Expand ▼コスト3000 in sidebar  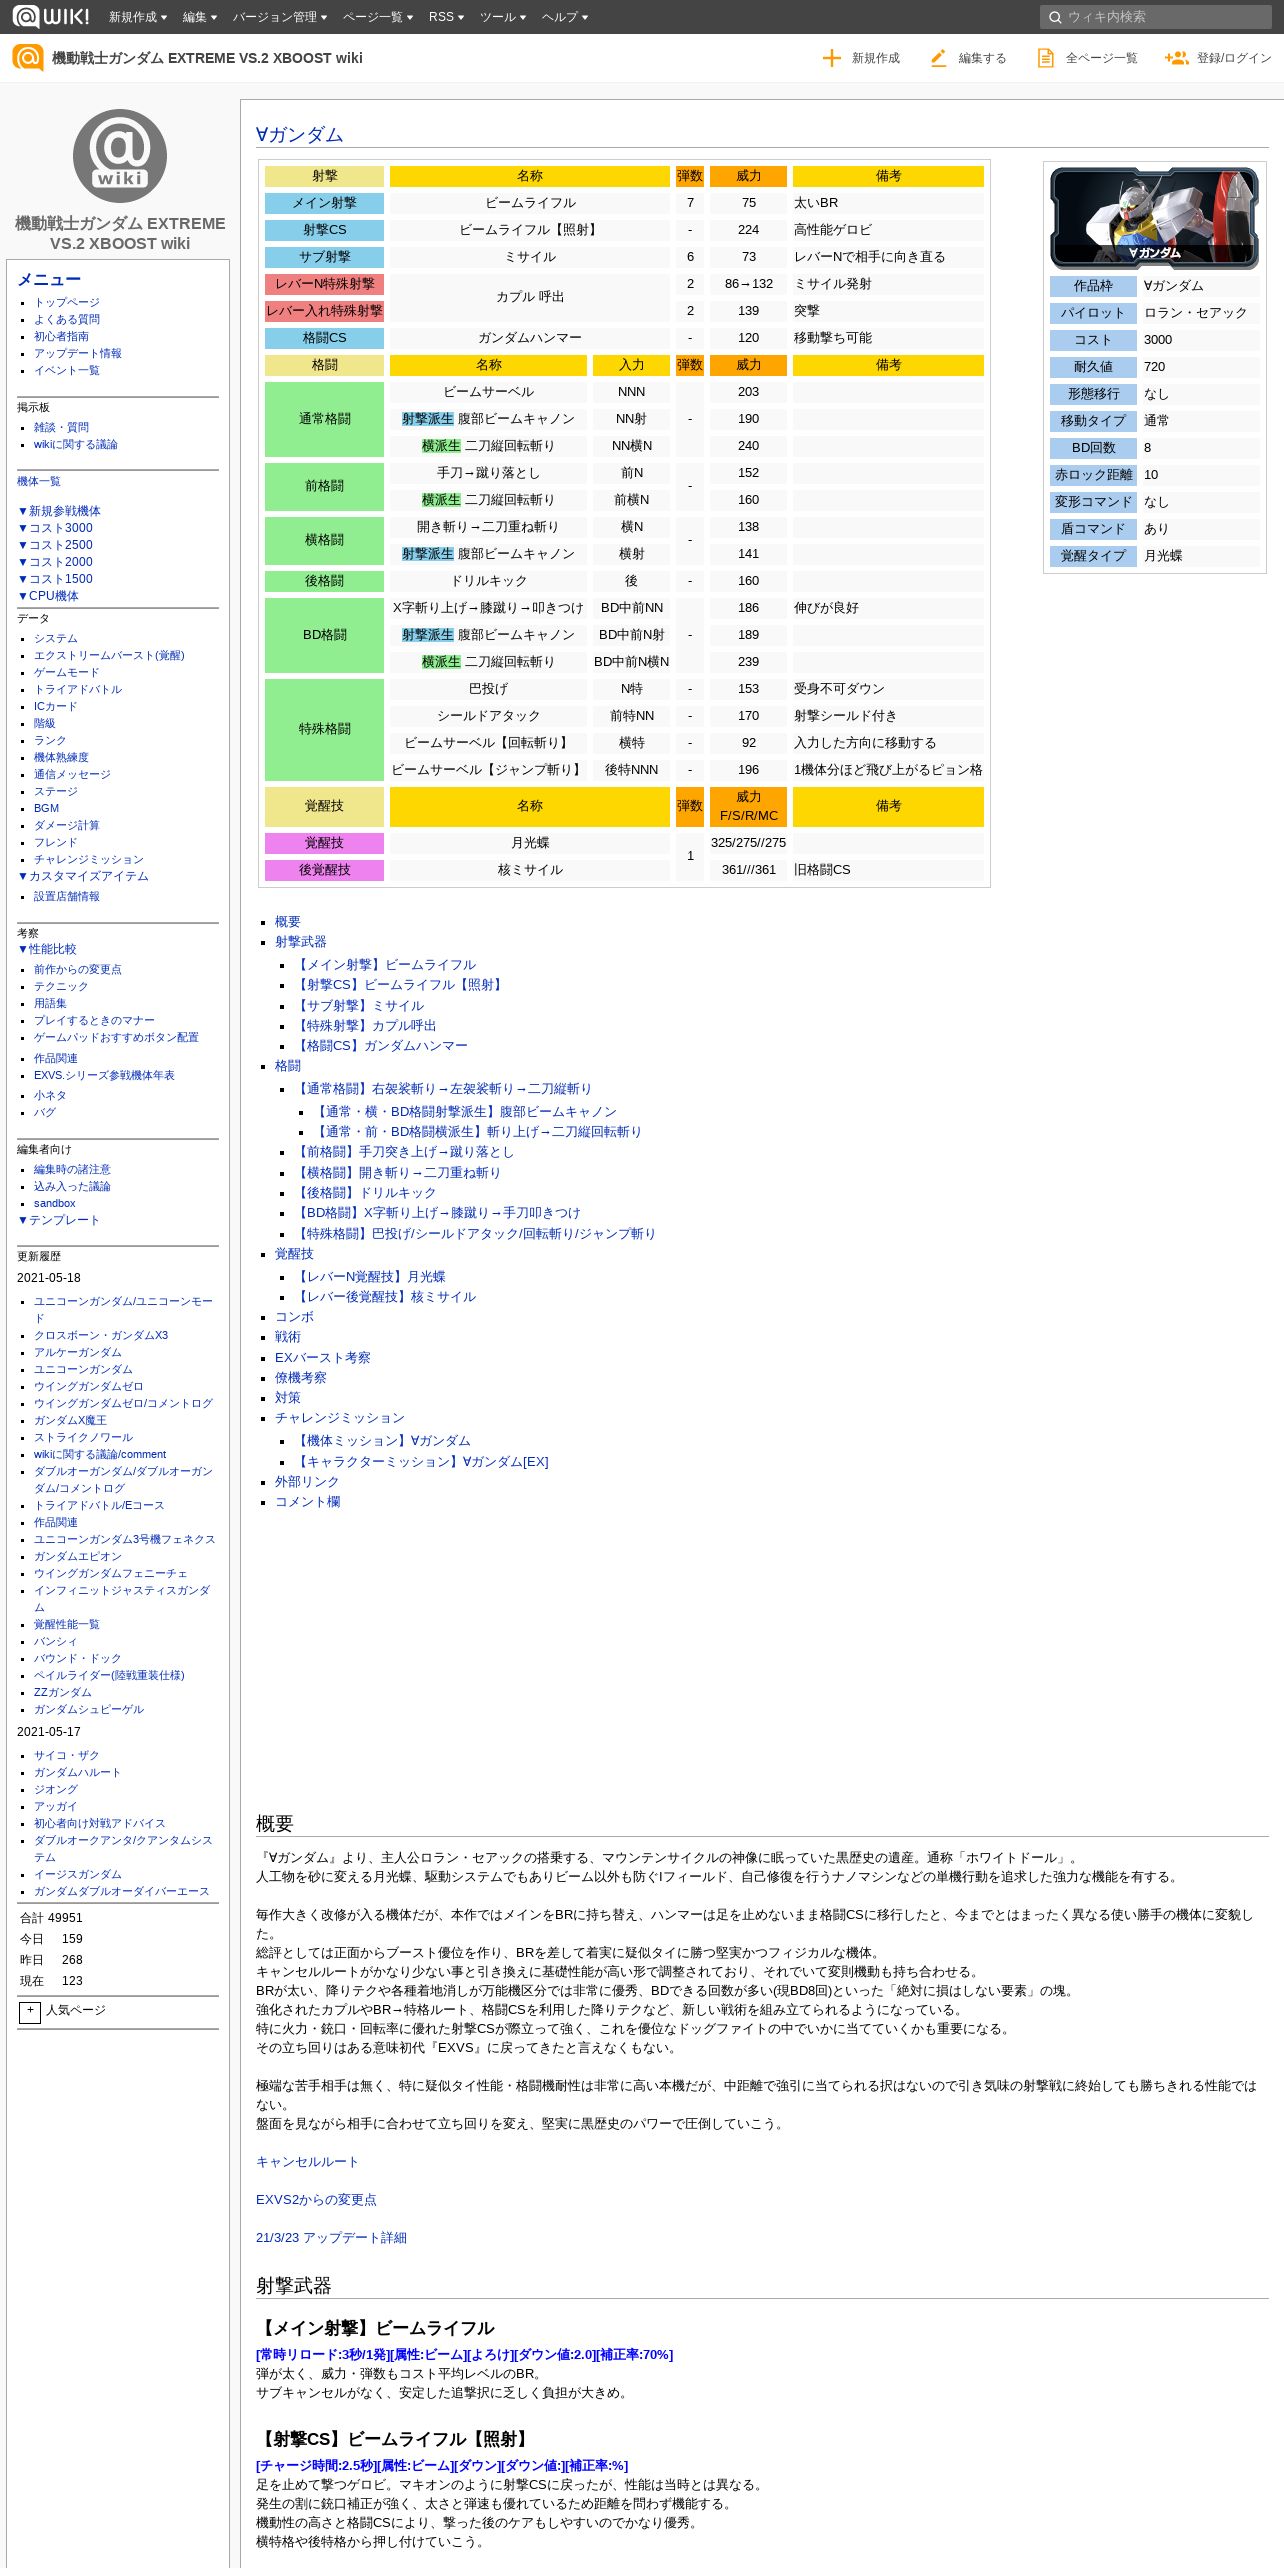(55, 528)
